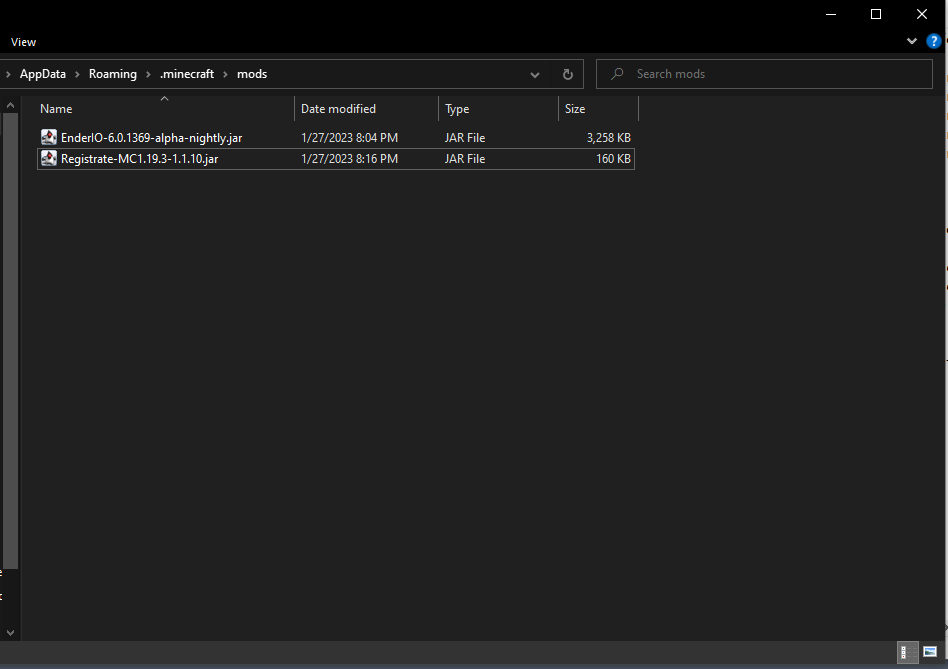Click Roaming in the address path
948x669 pixels.
click(x=112, y=74)
